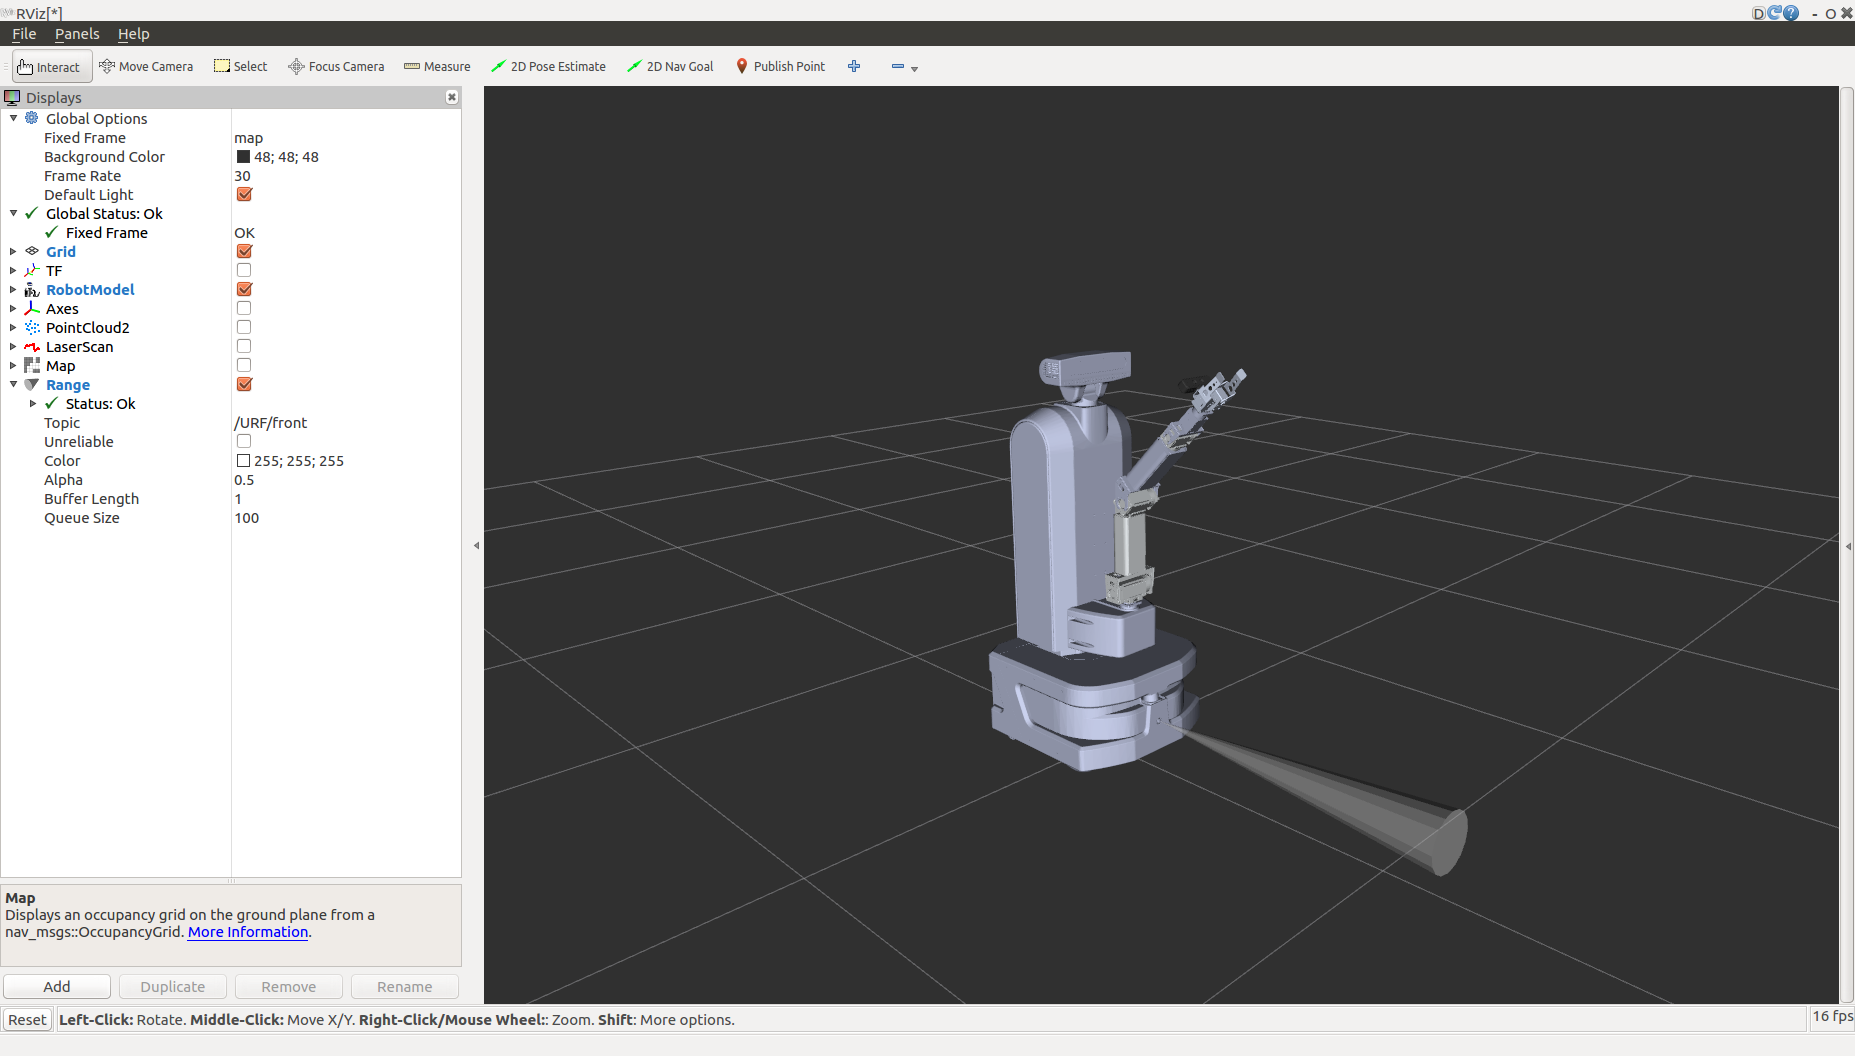Image resolution: width=1855 pixels, height=1056 pixels.
Task: Enable the LaserScan display checkbox
Action: pos(244,347)
